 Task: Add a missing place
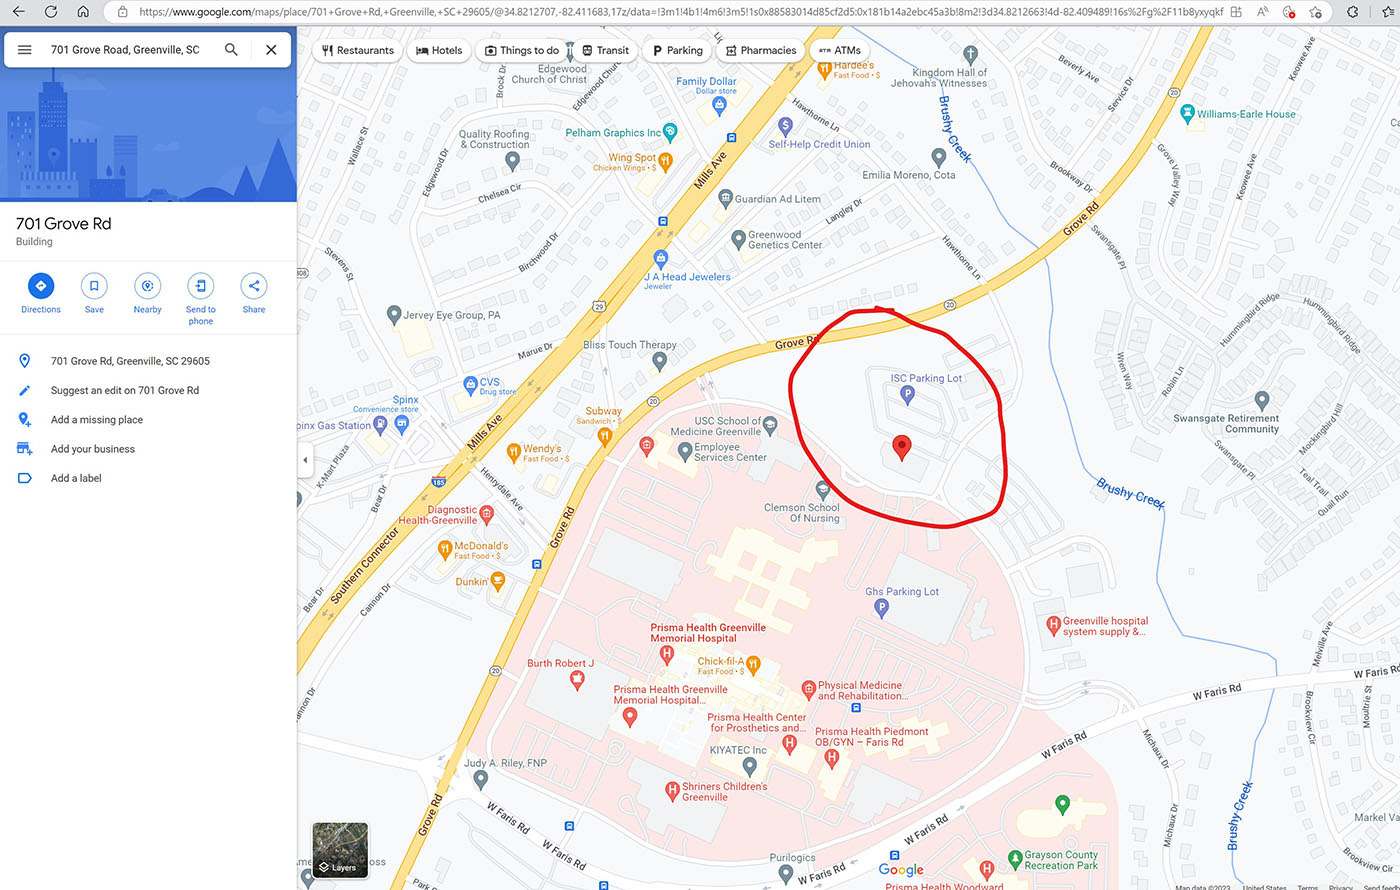tap(97, 420)
